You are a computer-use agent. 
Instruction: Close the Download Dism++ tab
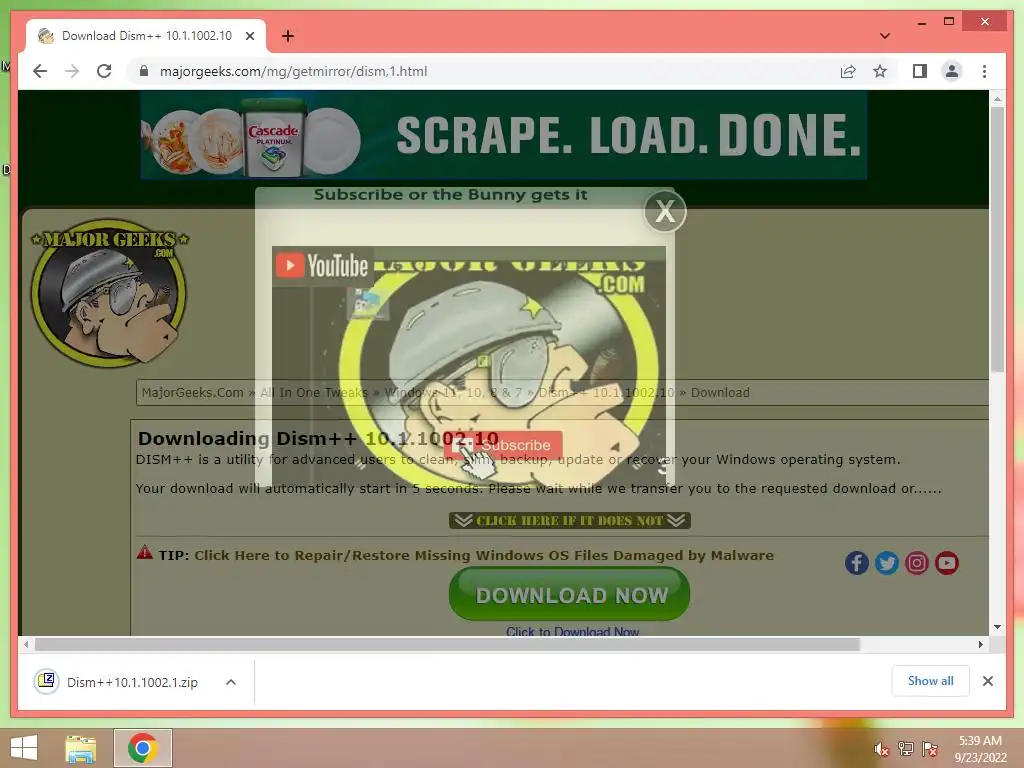(x=249, y=36)
